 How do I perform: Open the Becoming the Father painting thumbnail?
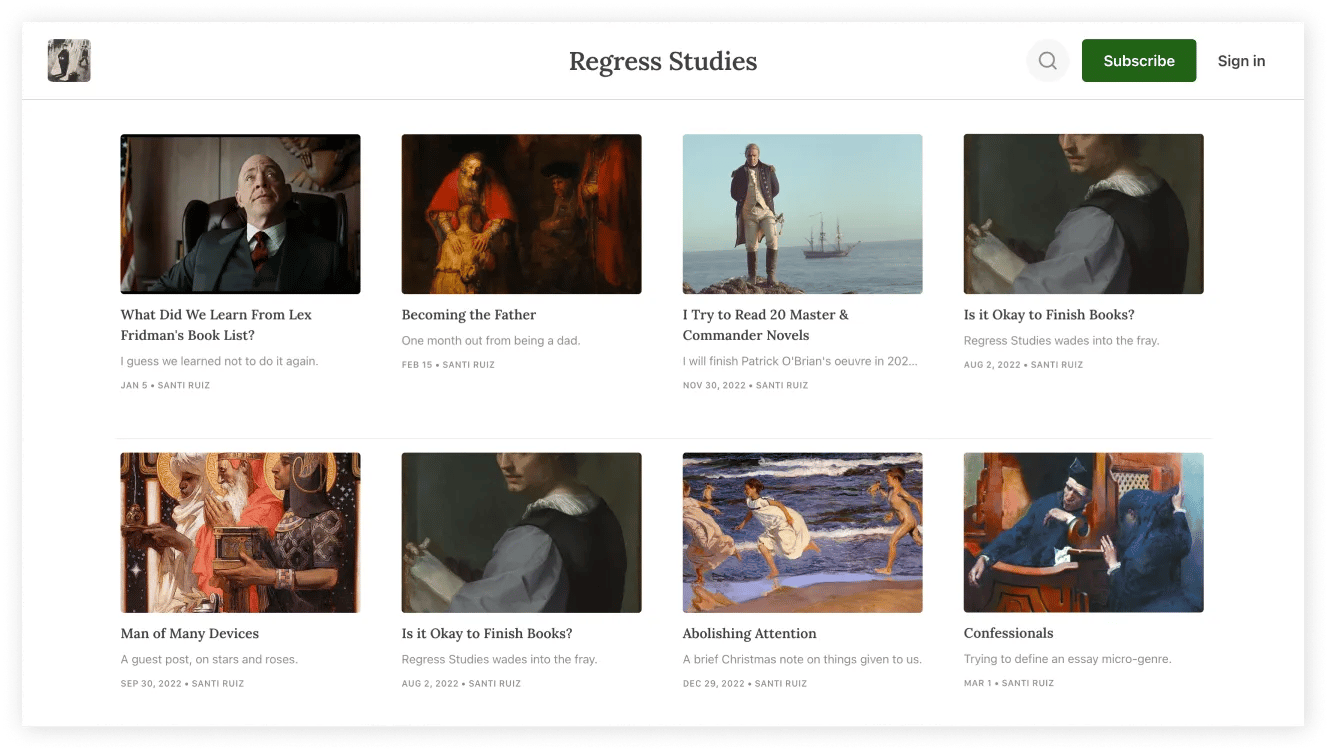click(521, 214)
